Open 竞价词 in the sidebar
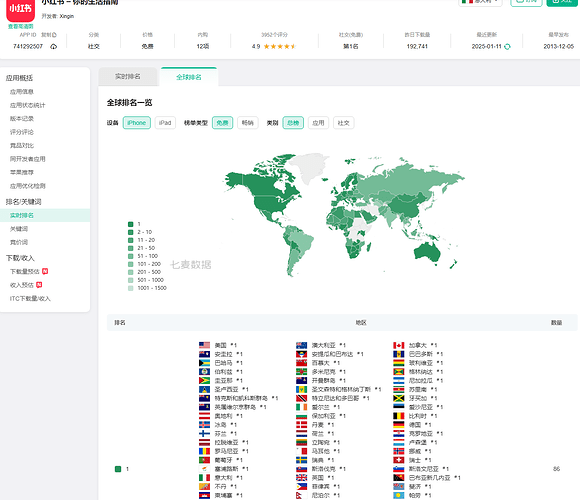The width and height of the screenshot is (580, 500). (19, 242)
